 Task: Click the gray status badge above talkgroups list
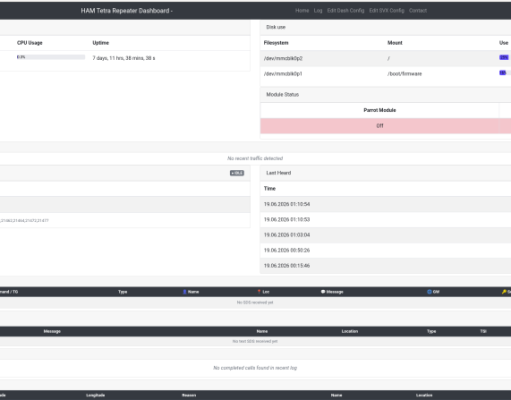pos(237,173)
